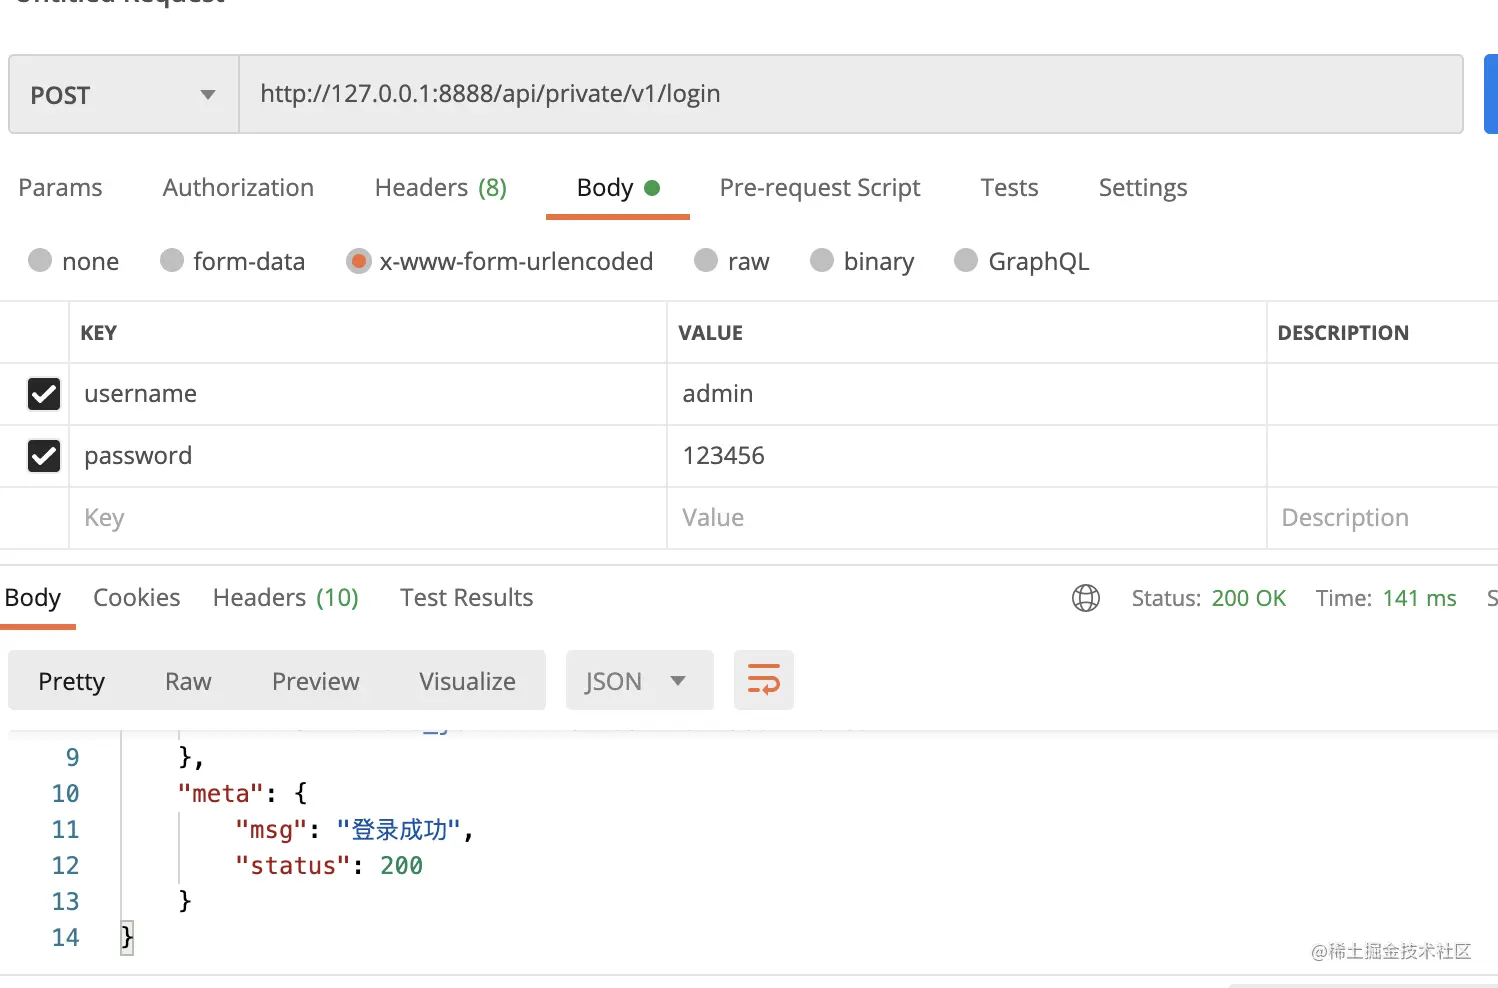Open the Test Results tab
The height and width of the screenshot is (988, 1498).
[x=467, y=598]
